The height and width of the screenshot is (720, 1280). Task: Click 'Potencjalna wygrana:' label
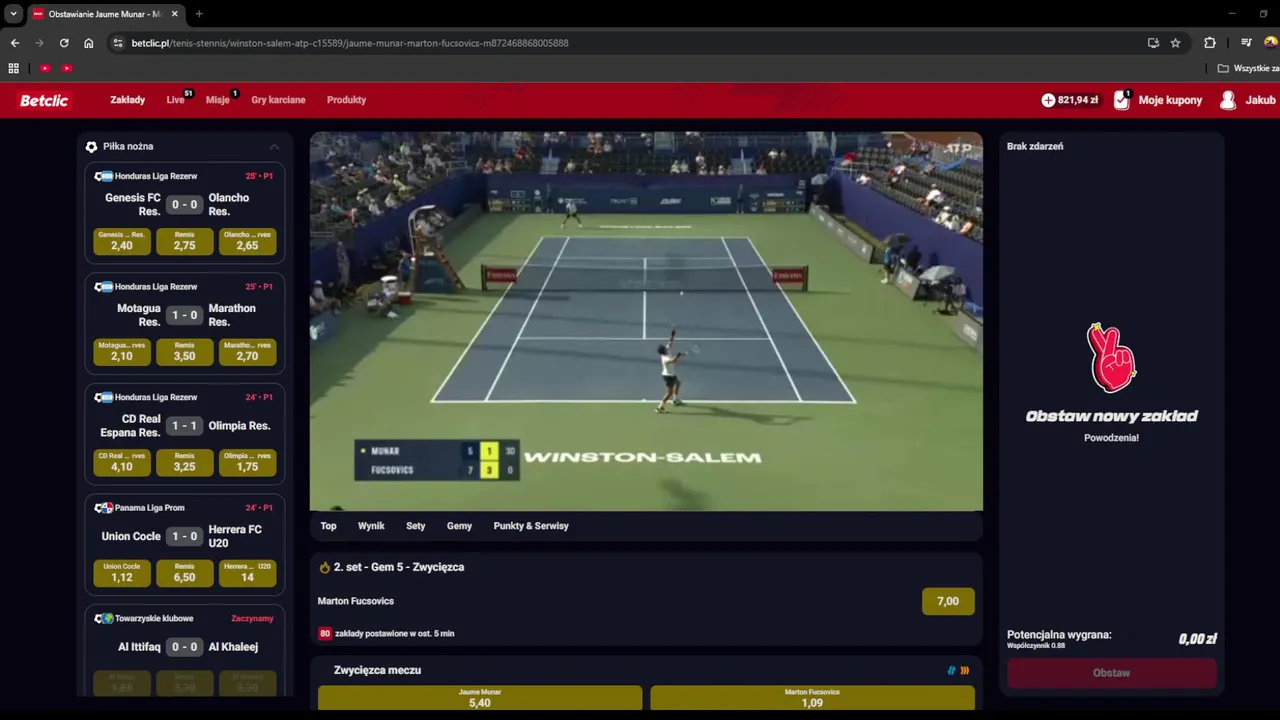click(1059, 635)
